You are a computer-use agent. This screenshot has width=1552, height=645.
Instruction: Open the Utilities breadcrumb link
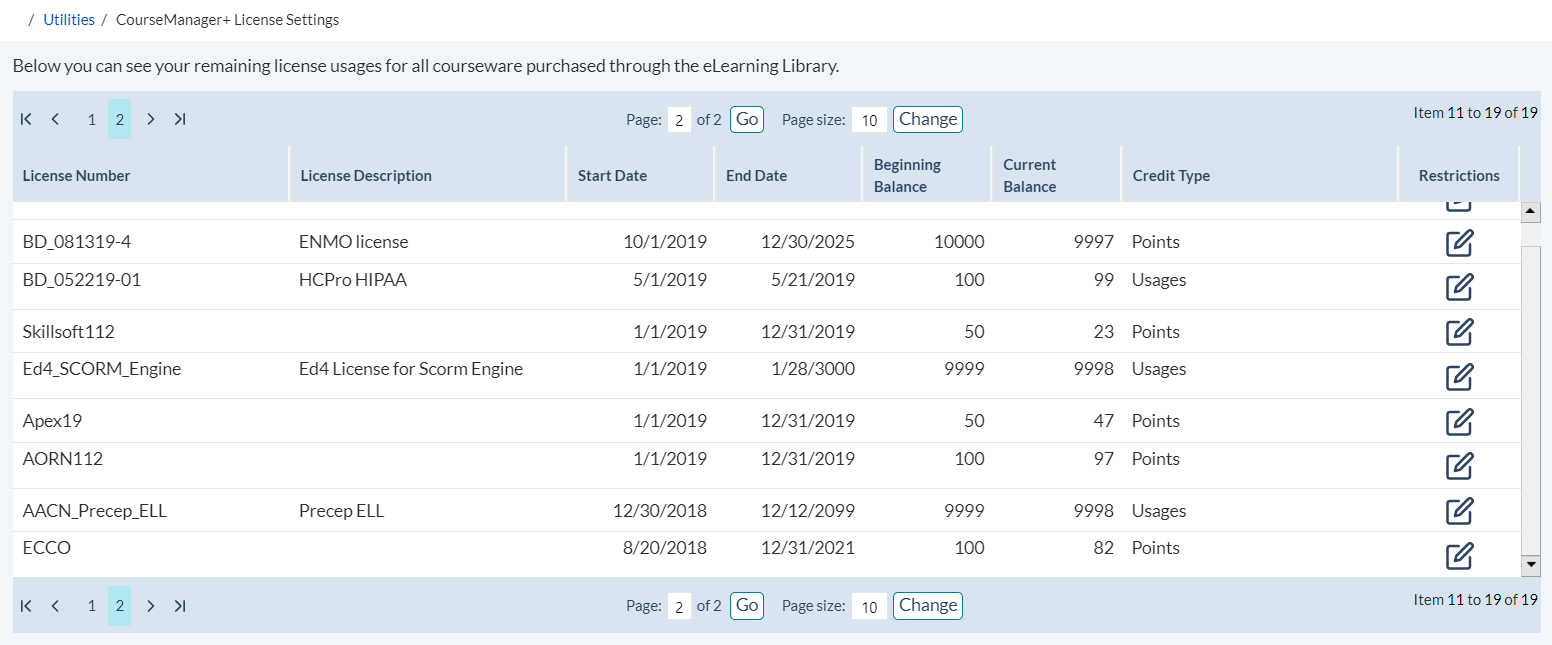[69, 20]
